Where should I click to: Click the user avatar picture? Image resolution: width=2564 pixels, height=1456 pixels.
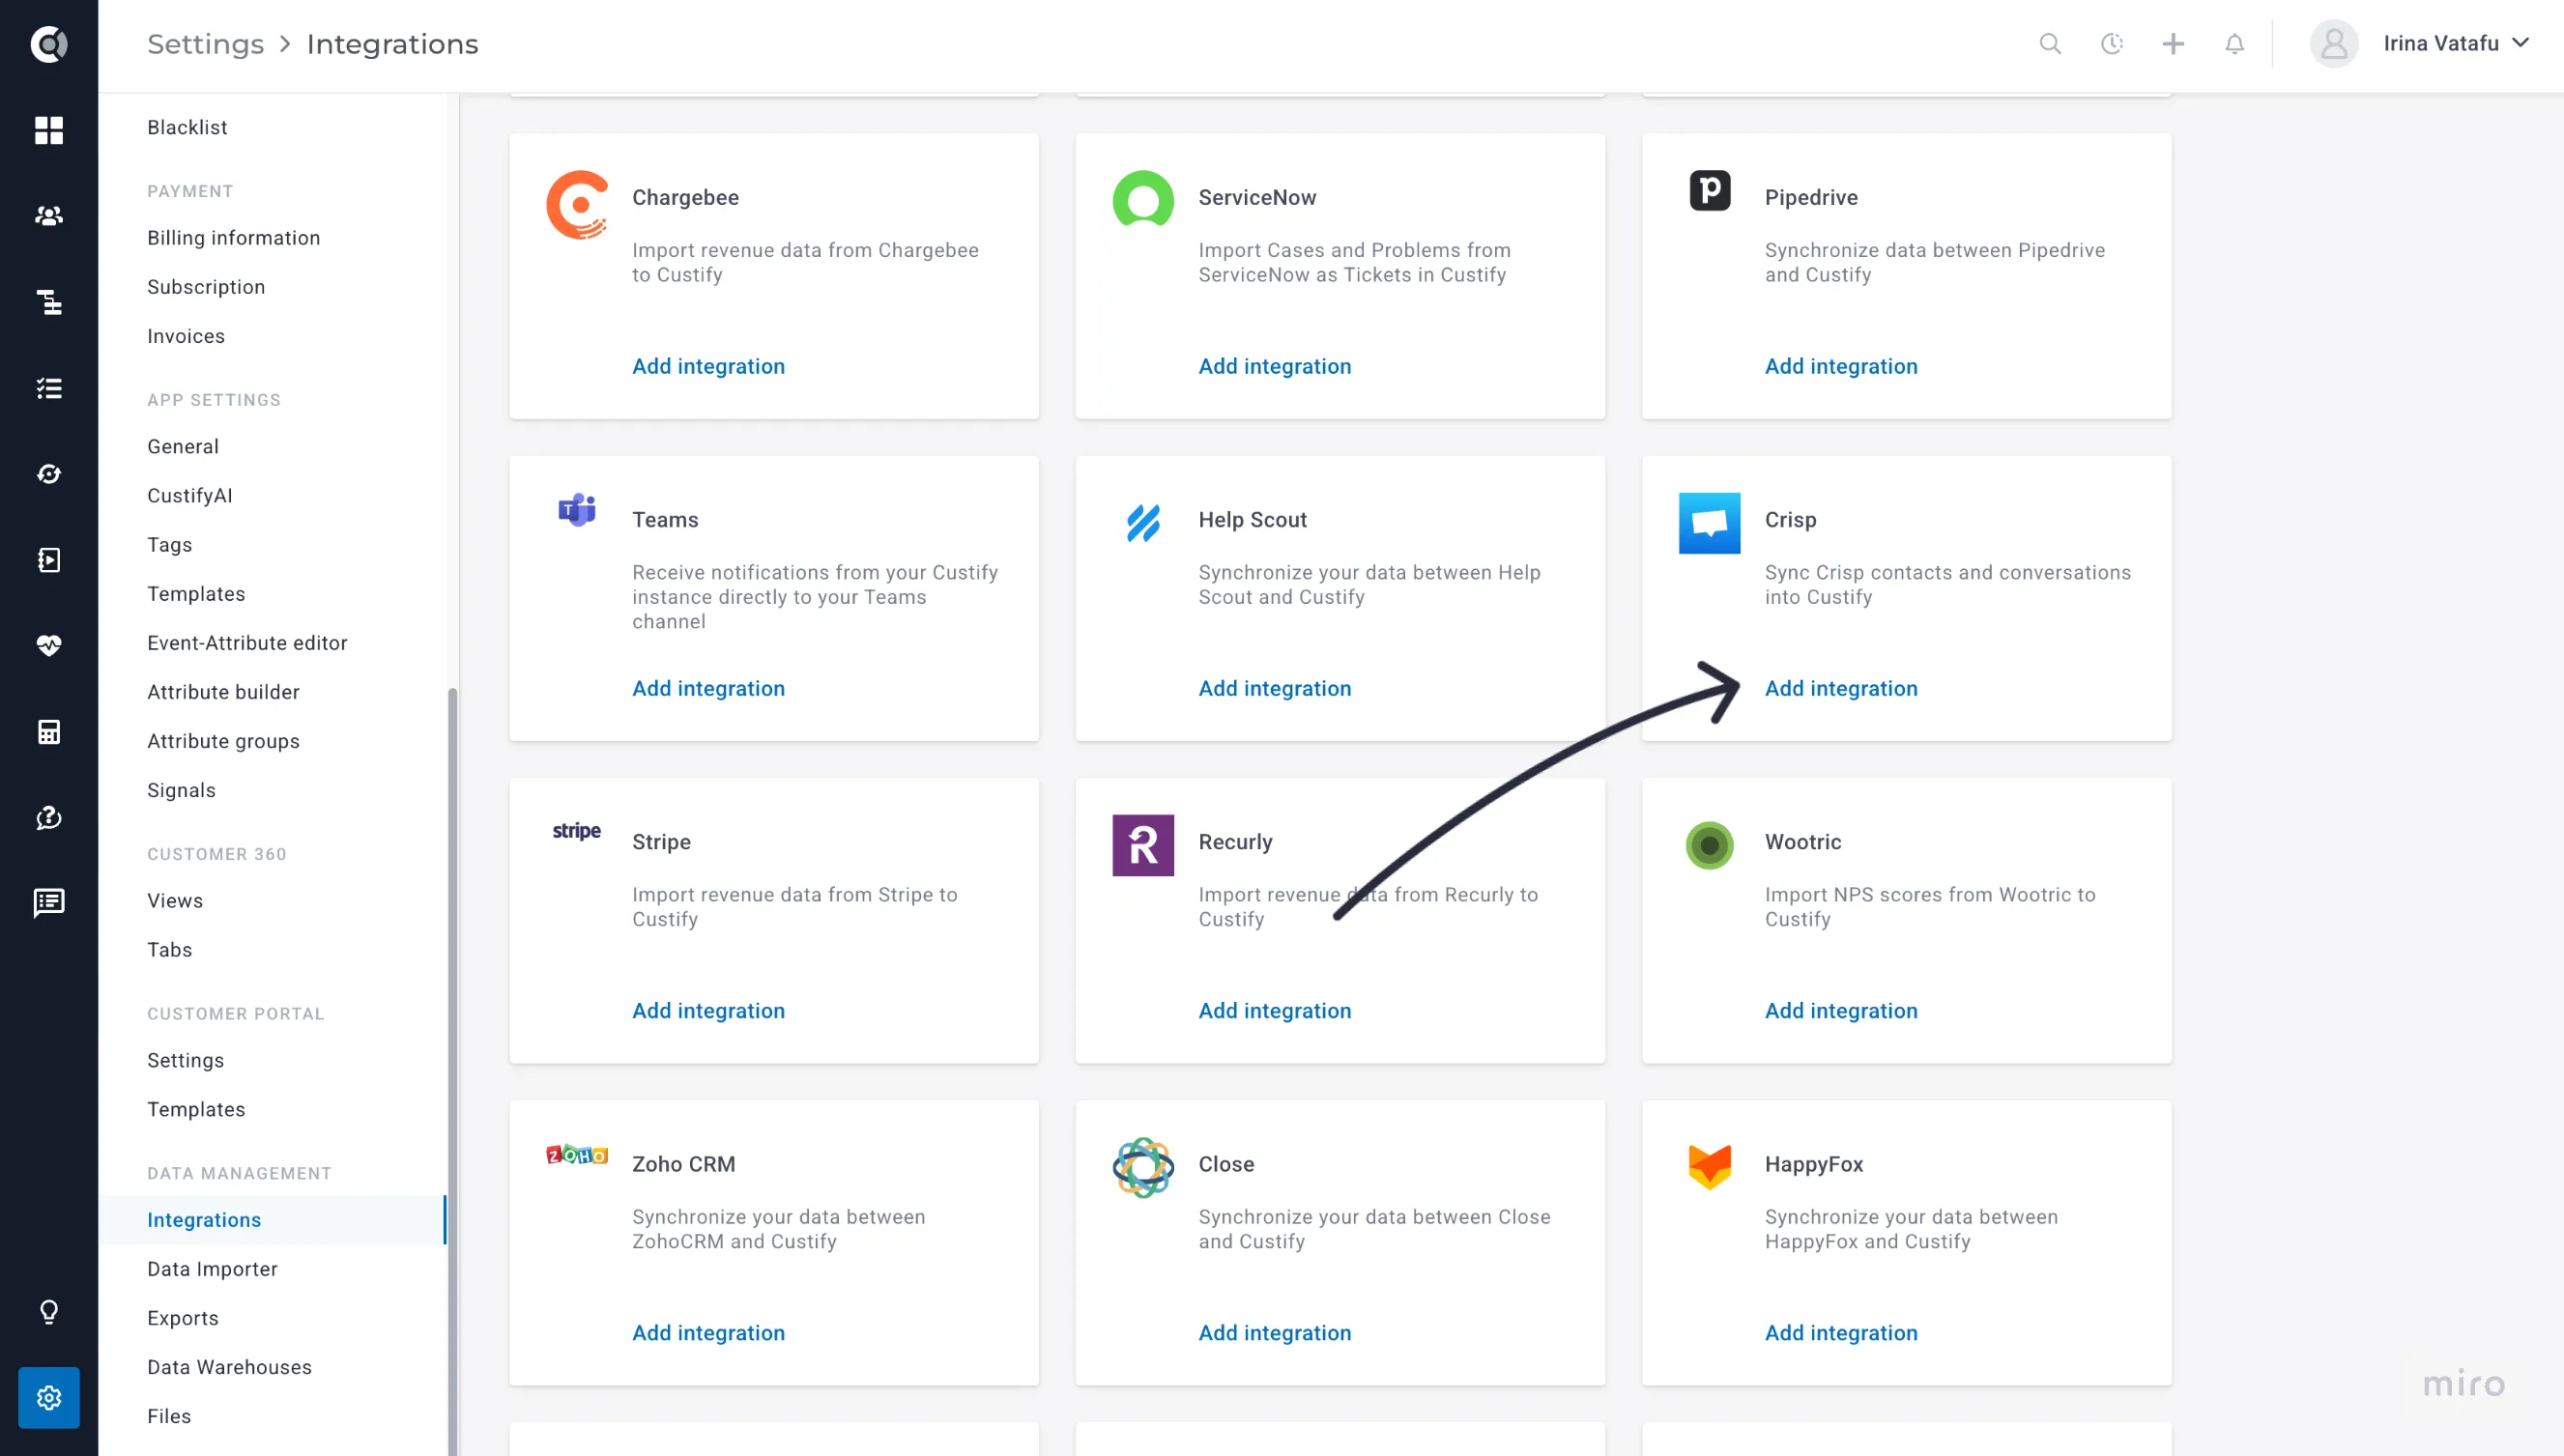2334,44
